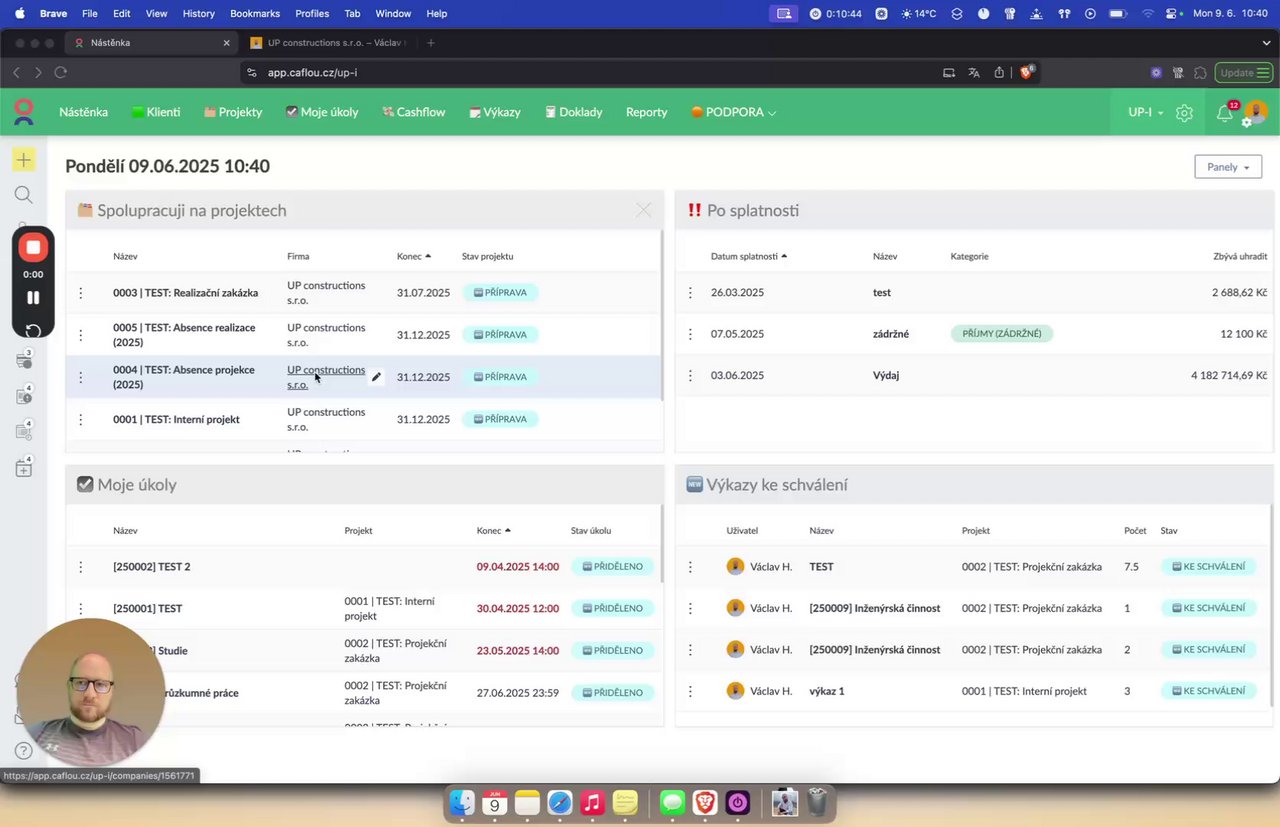Open search via the magnifier sidebar icon
The width and height of the screenshot is (1280, 827).
pyautogui.click(x=23, y=195)
